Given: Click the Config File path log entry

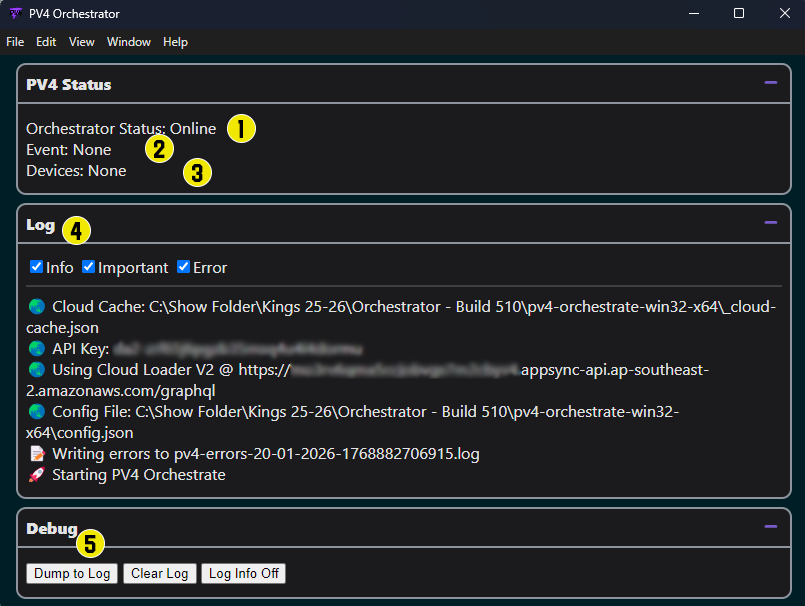Looking at the screenshot, I should tap(353, 422).
